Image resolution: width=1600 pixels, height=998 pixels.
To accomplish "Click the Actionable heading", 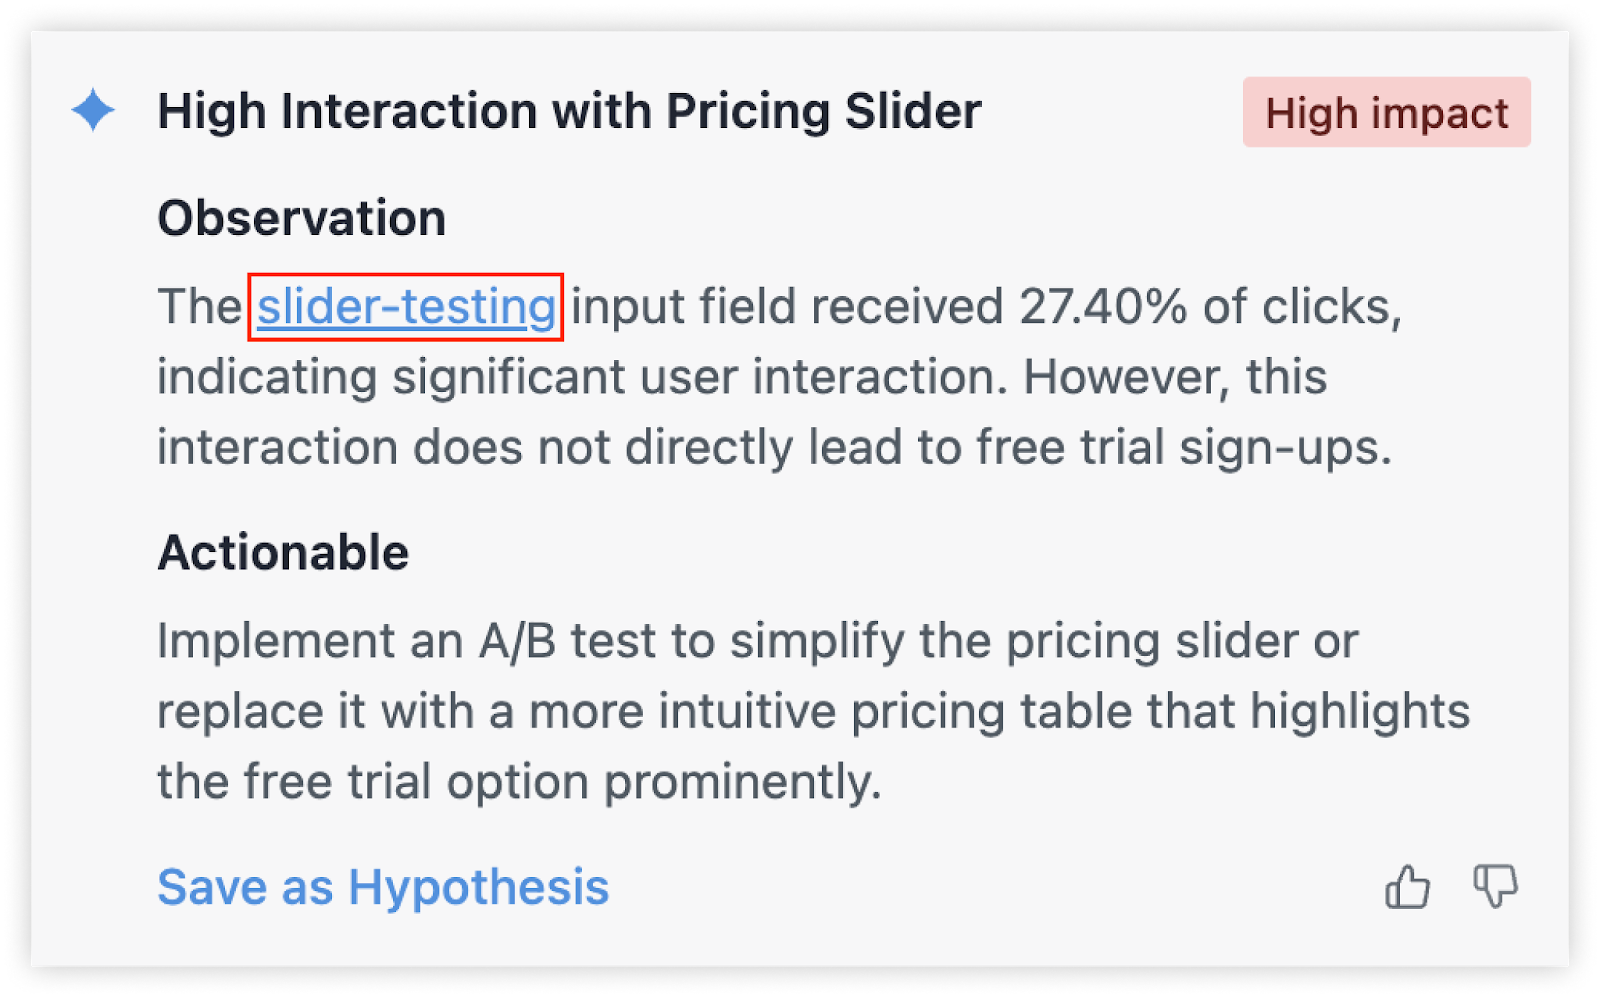I will click(x=283, y=552).
